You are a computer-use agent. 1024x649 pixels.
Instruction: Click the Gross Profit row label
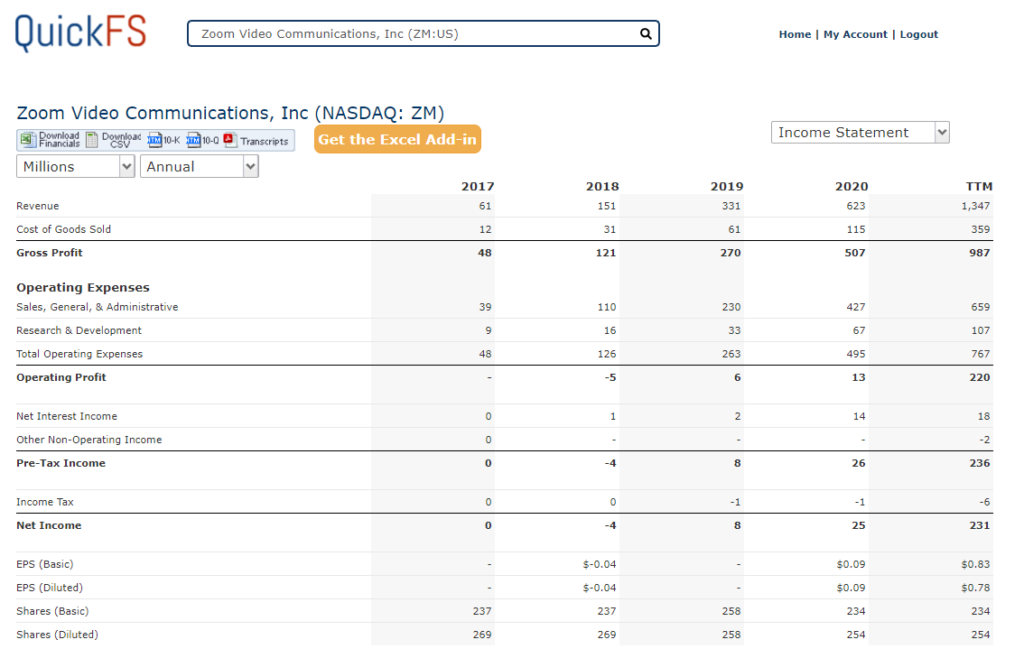(50, 253)
